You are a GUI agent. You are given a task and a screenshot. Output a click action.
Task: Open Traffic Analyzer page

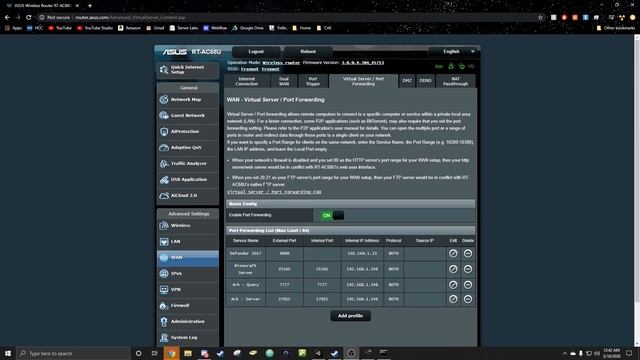tap(188, 164)
